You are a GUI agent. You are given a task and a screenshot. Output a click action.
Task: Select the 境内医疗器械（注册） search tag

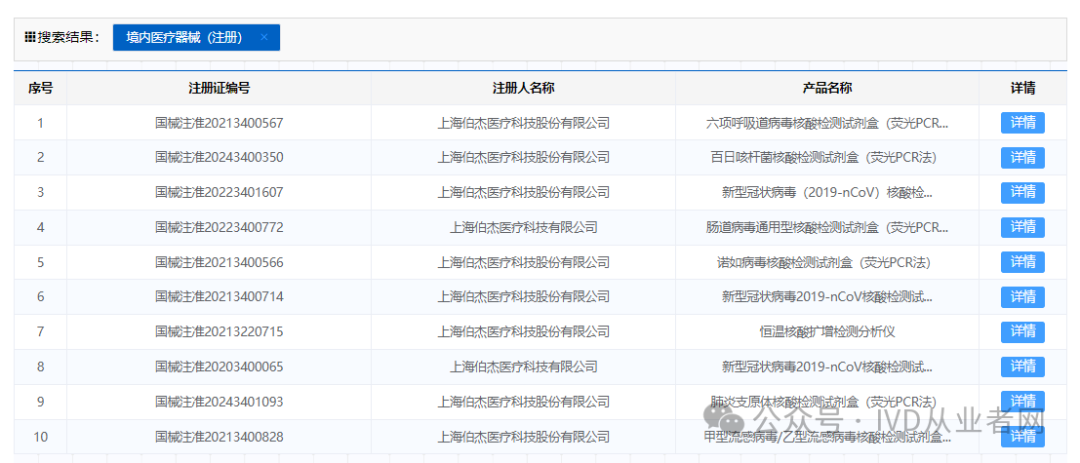tap(196, 37)
